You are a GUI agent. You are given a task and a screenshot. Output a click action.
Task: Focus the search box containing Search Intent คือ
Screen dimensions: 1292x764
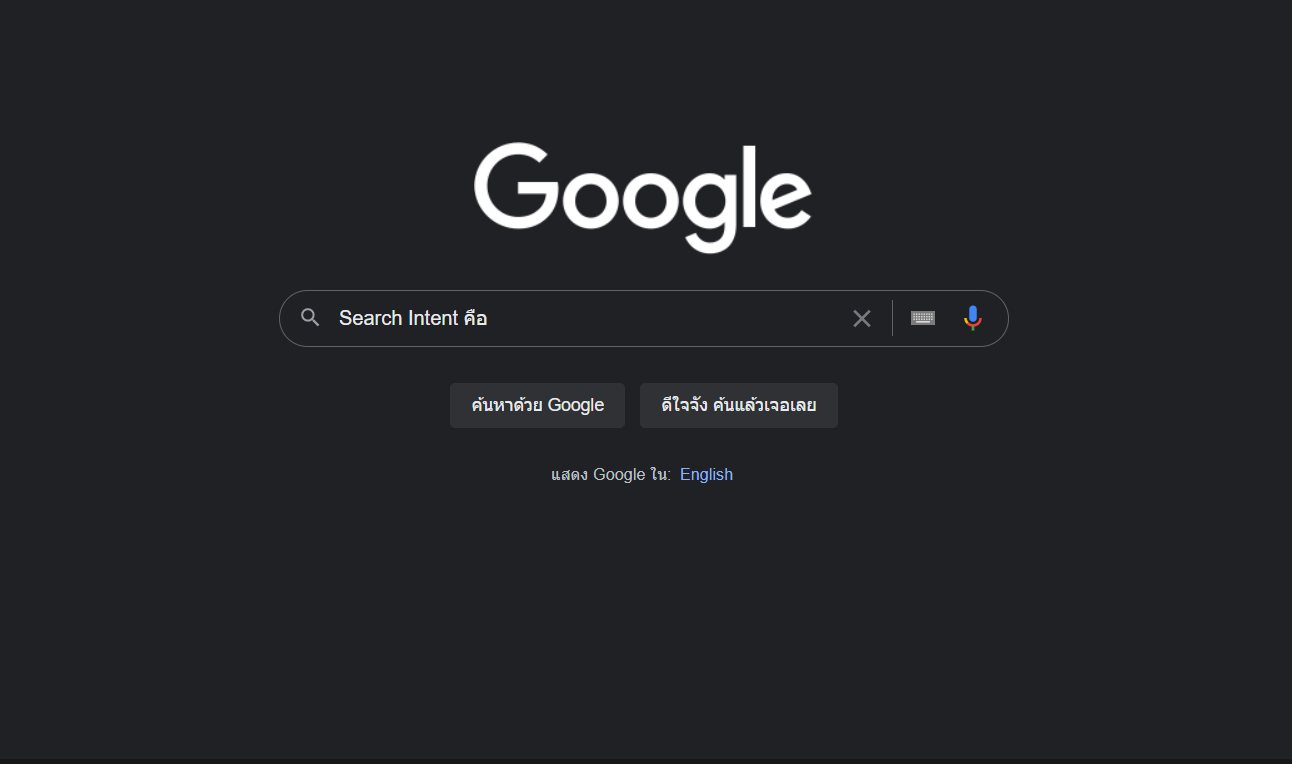coord(644,318)
